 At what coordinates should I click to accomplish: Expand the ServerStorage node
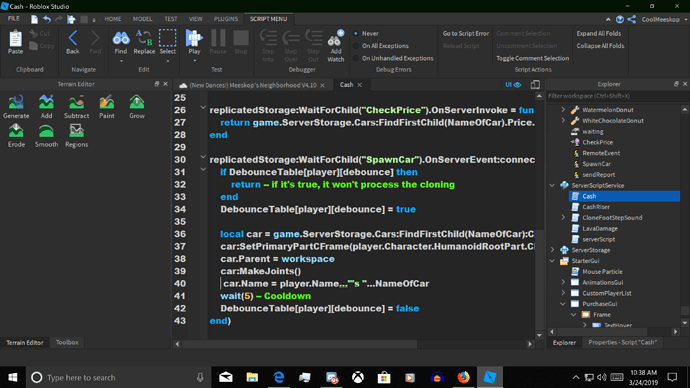pyautogui.click(x=552, y=250)
